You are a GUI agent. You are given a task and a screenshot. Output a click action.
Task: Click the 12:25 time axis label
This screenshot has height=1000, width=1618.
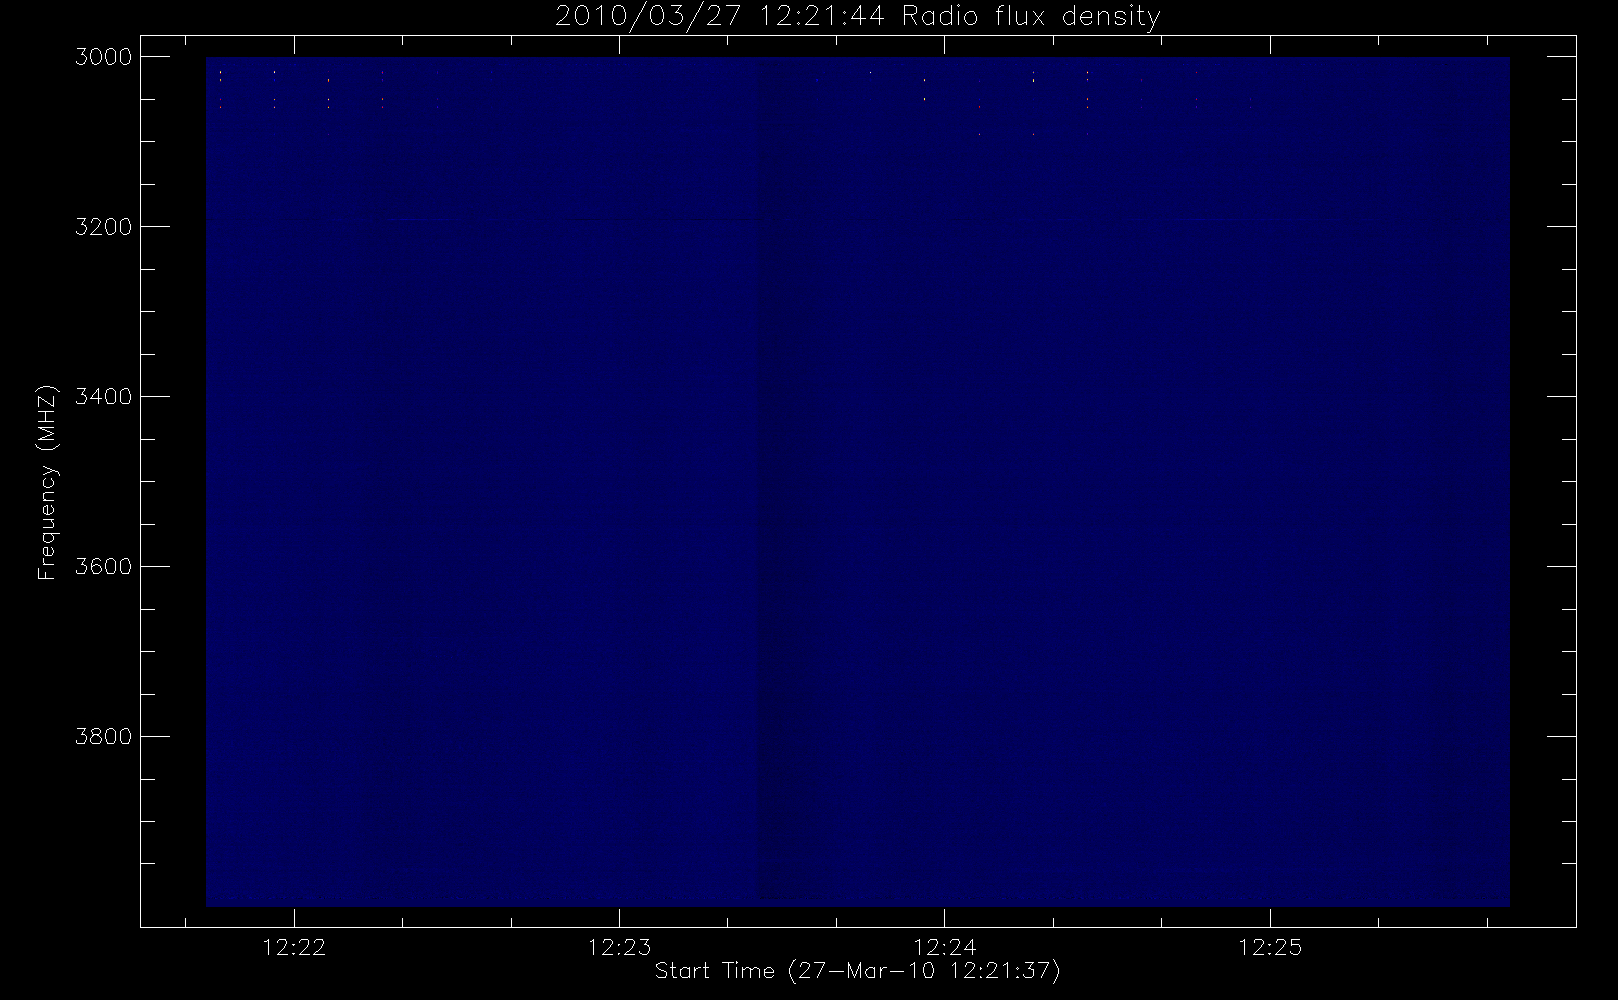[1270, 947]
